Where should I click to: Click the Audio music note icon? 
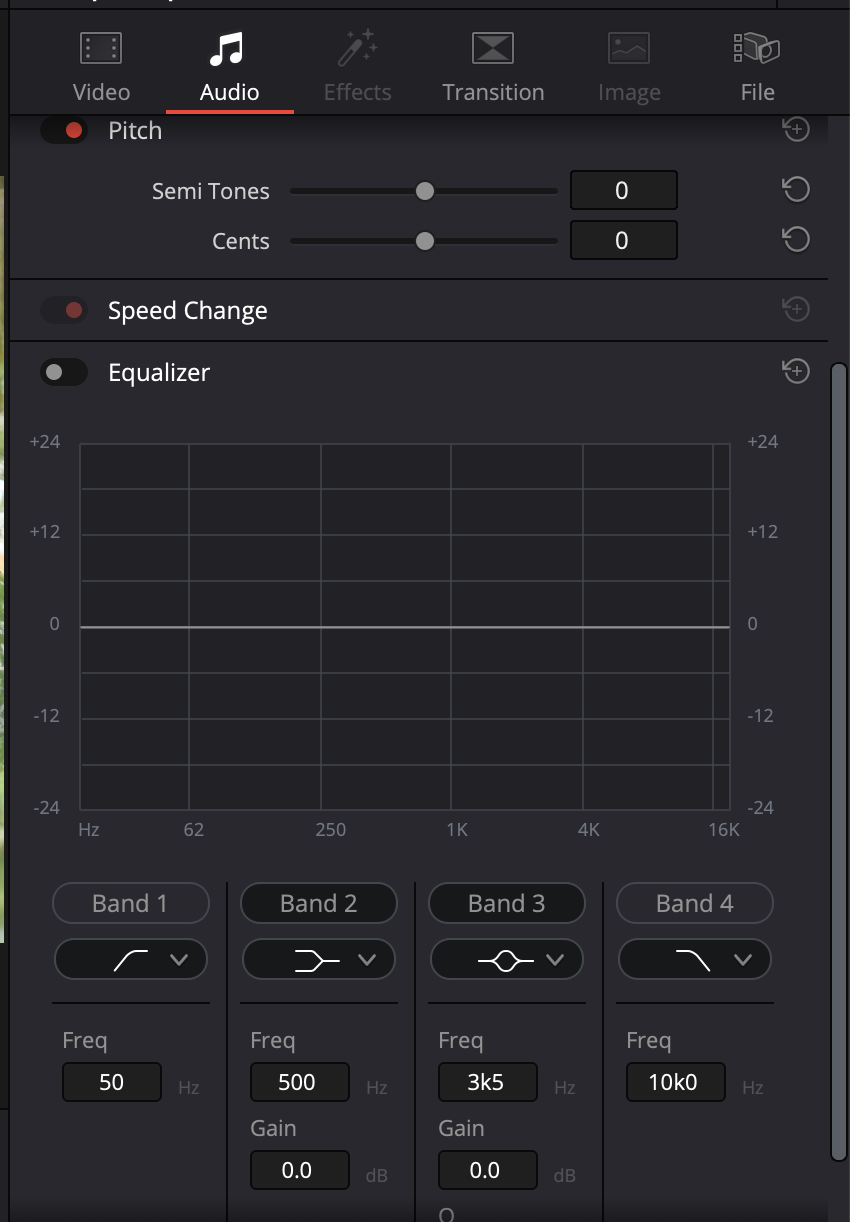(x=228, y=48)
